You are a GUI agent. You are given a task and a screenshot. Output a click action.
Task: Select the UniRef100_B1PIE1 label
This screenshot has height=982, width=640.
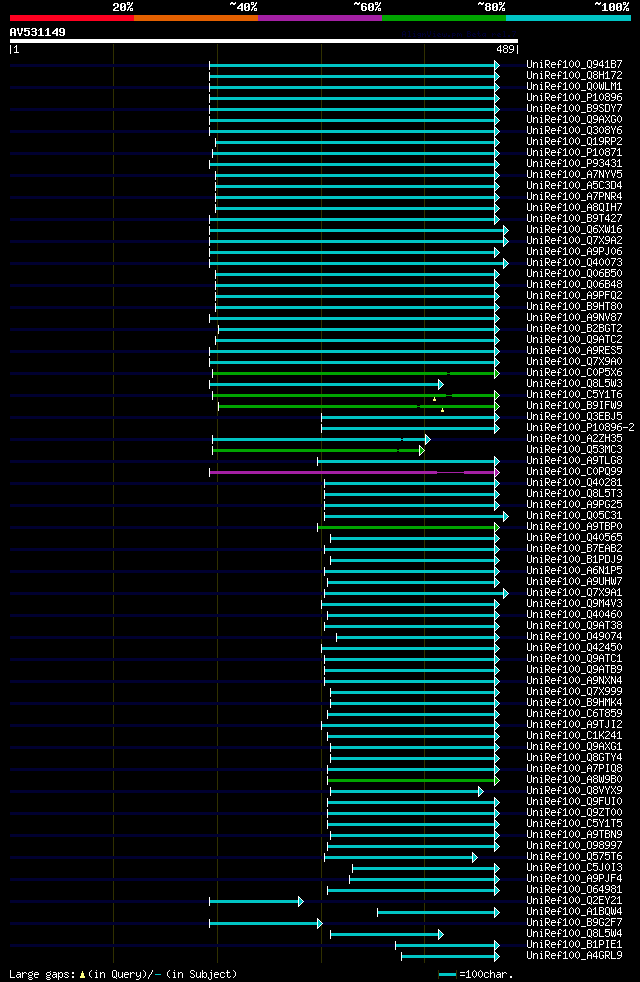pyautogui.click(x=574, y=944)
